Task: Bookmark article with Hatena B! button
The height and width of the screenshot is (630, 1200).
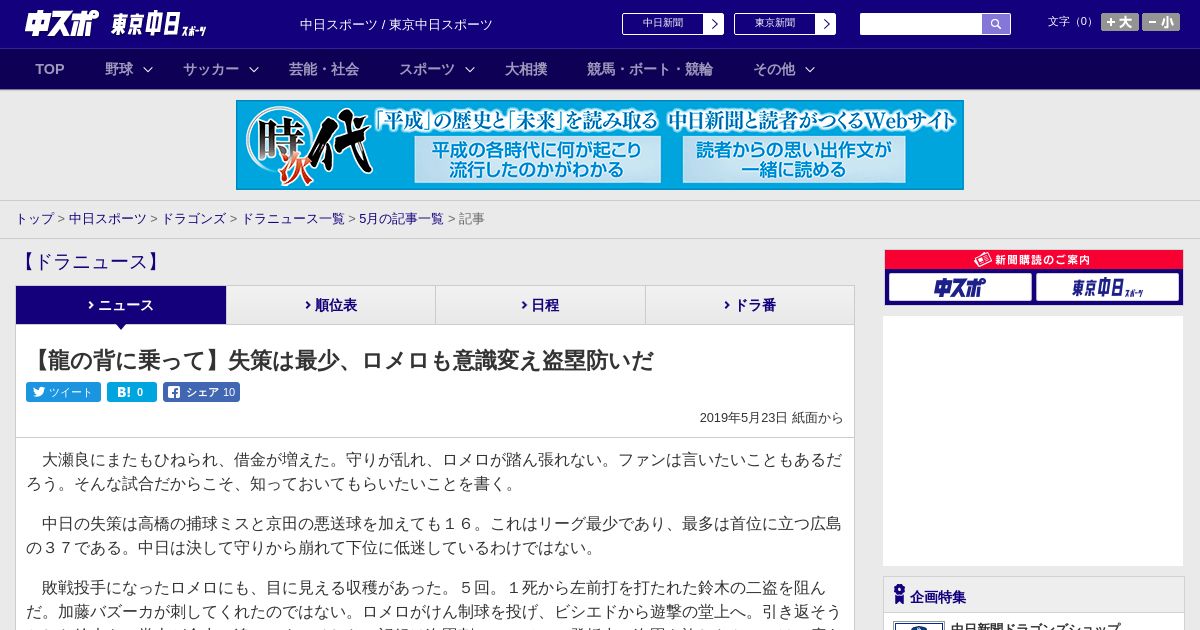Action: [x=132, y=392]
